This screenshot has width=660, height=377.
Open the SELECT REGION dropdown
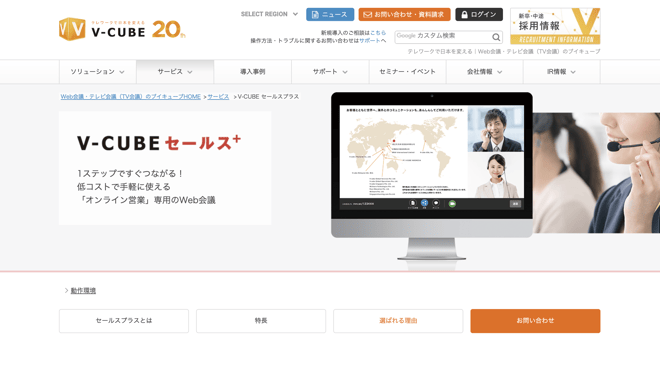click(269, 14)
